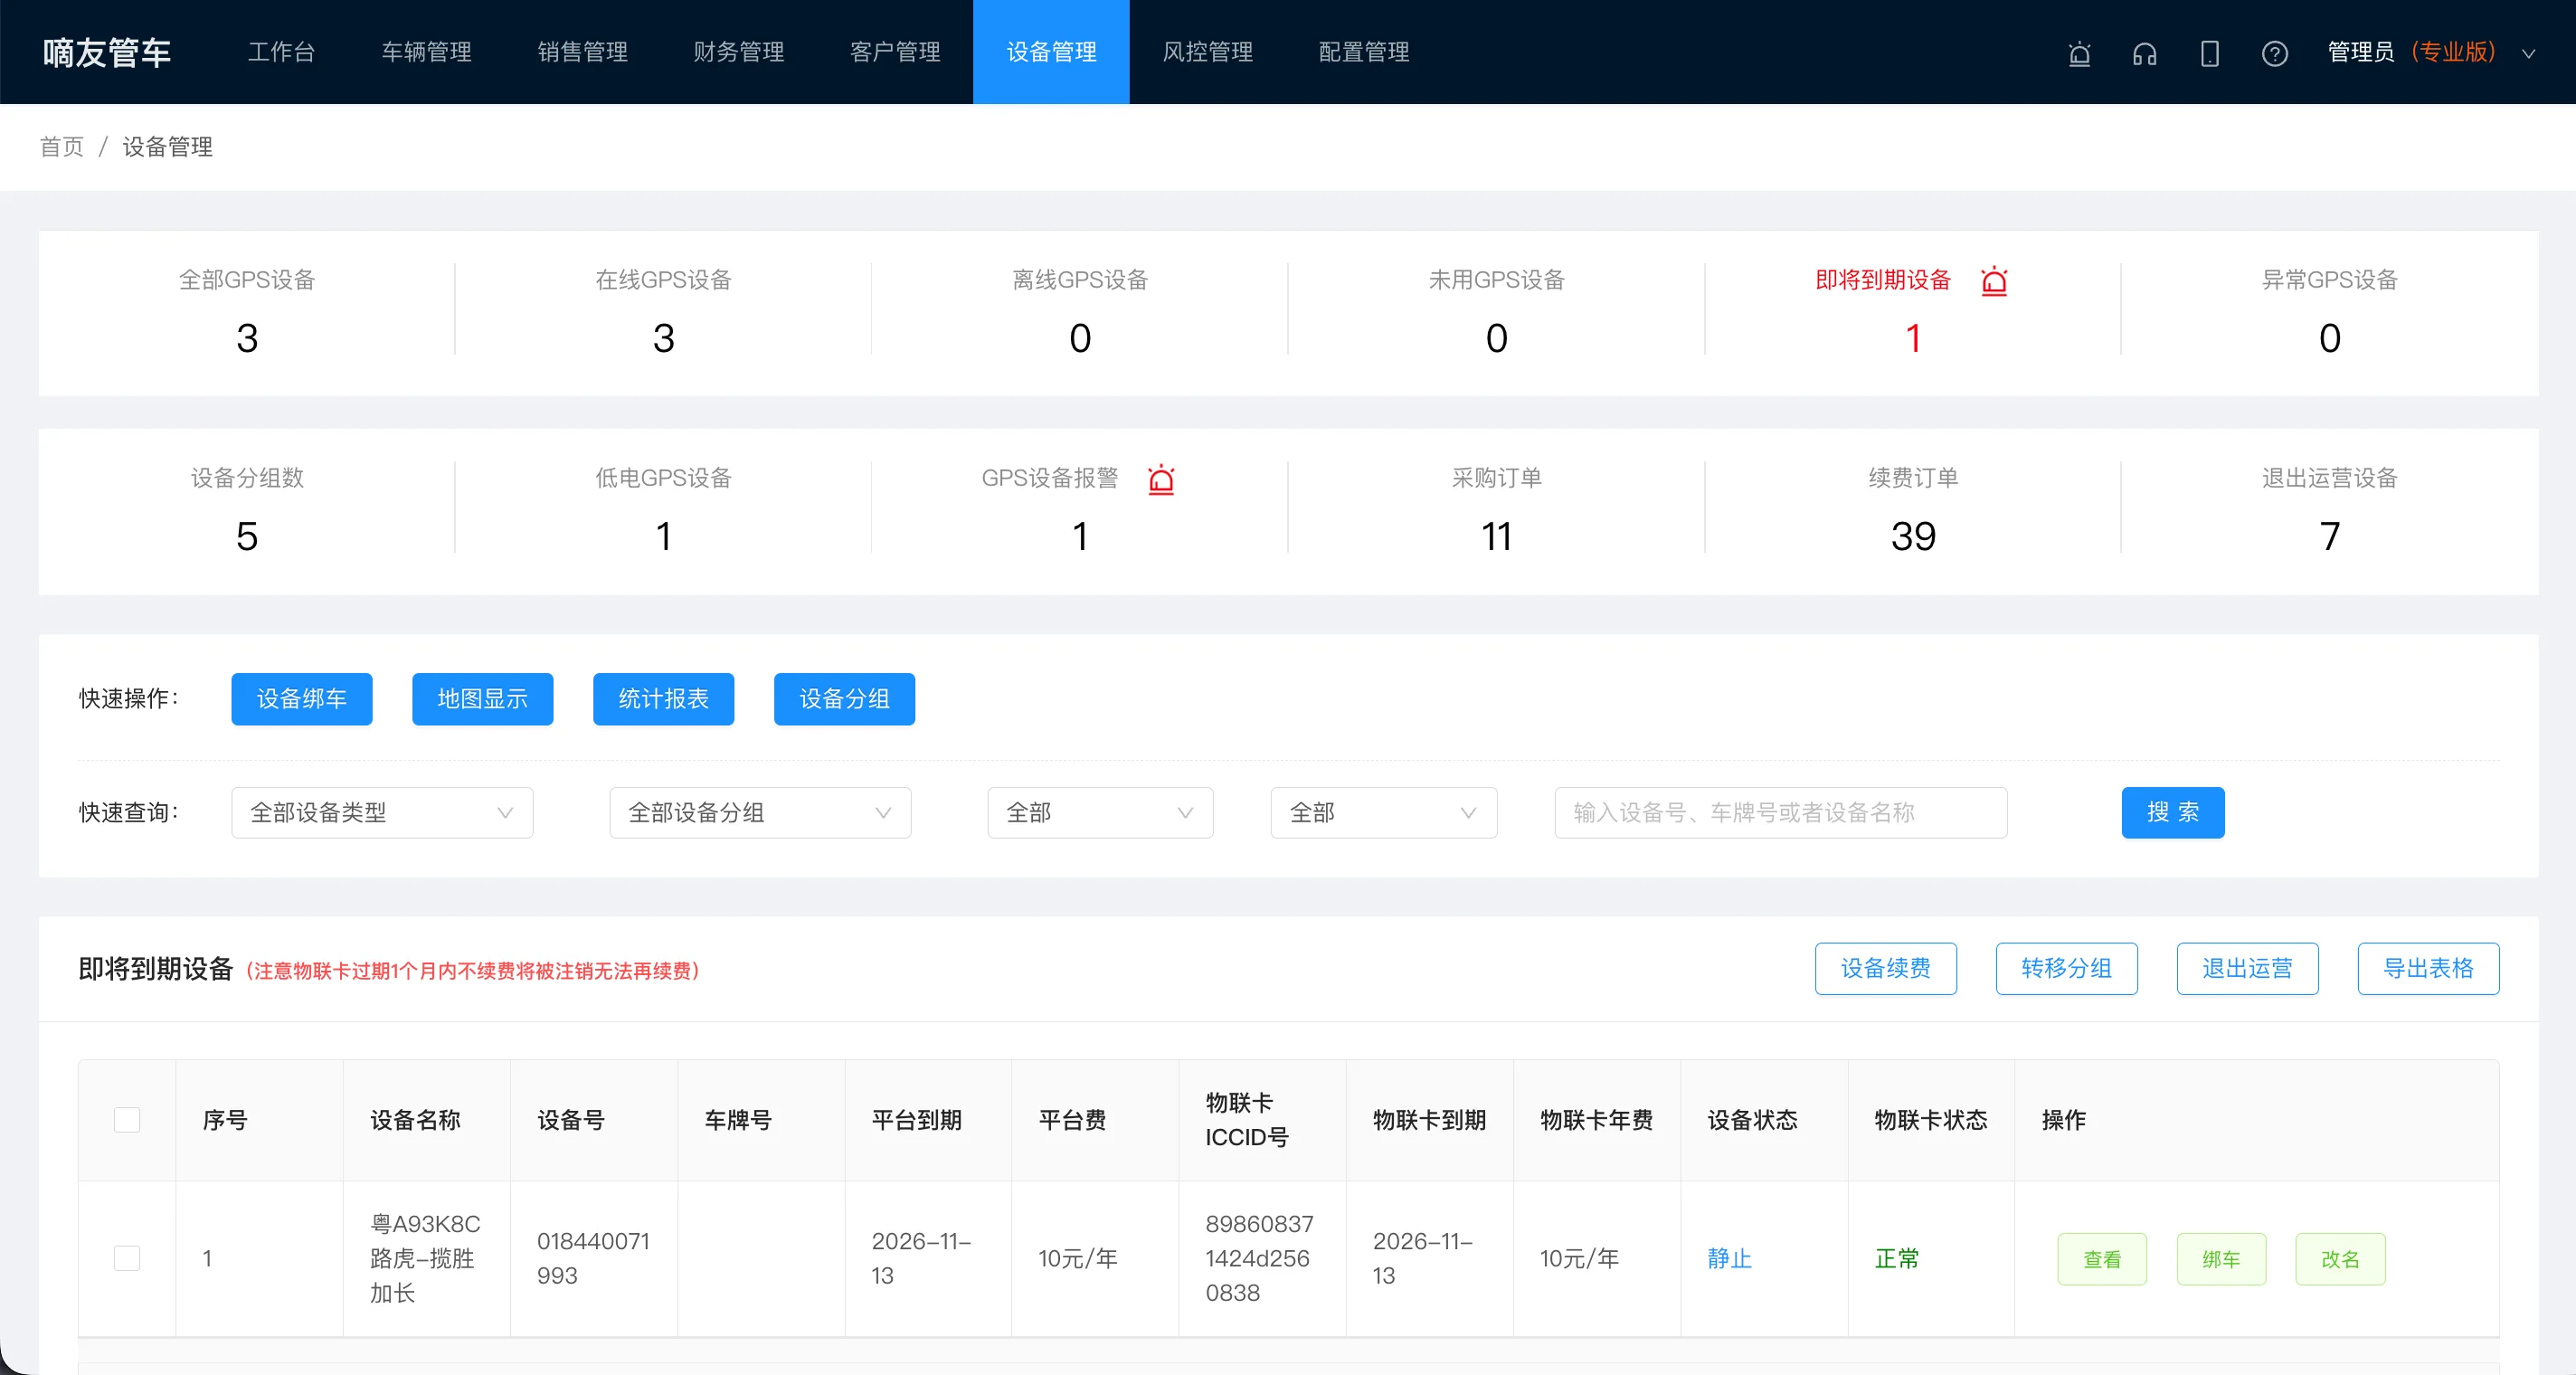Click the 设备分组 blue button

tap(845, 698)
